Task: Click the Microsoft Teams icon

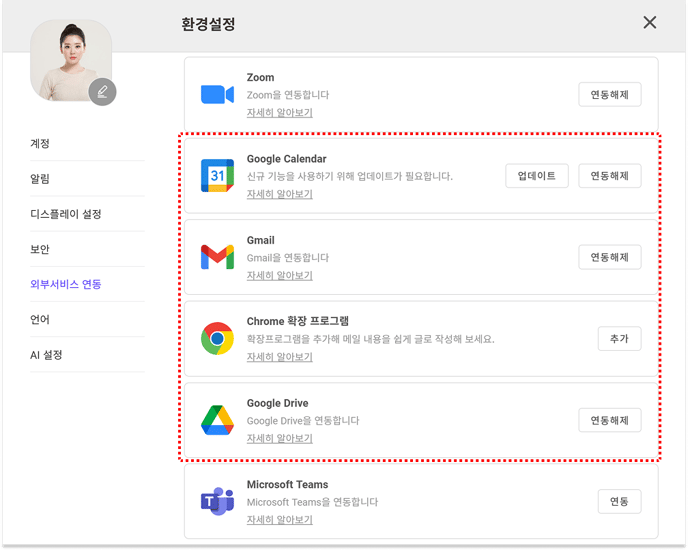Action: 217,501
